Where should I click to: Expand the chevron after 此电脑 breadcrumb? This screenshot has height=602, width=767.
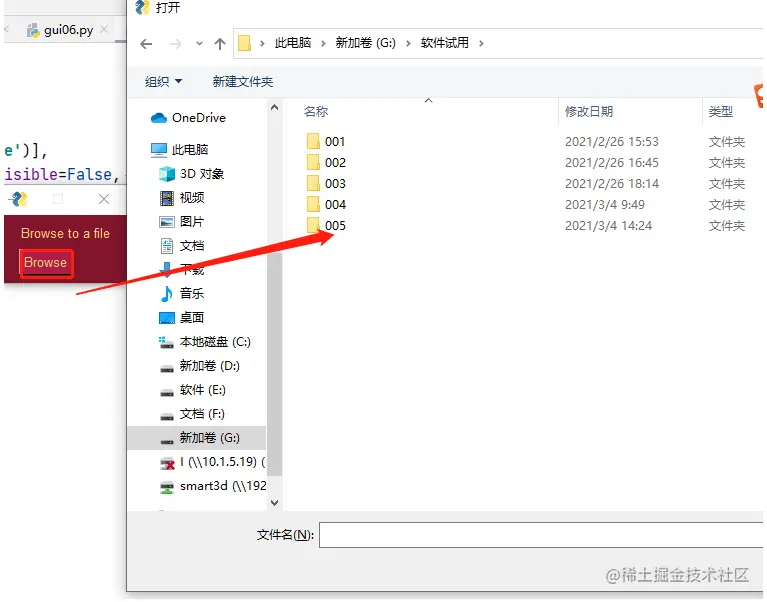coord(323,44)
